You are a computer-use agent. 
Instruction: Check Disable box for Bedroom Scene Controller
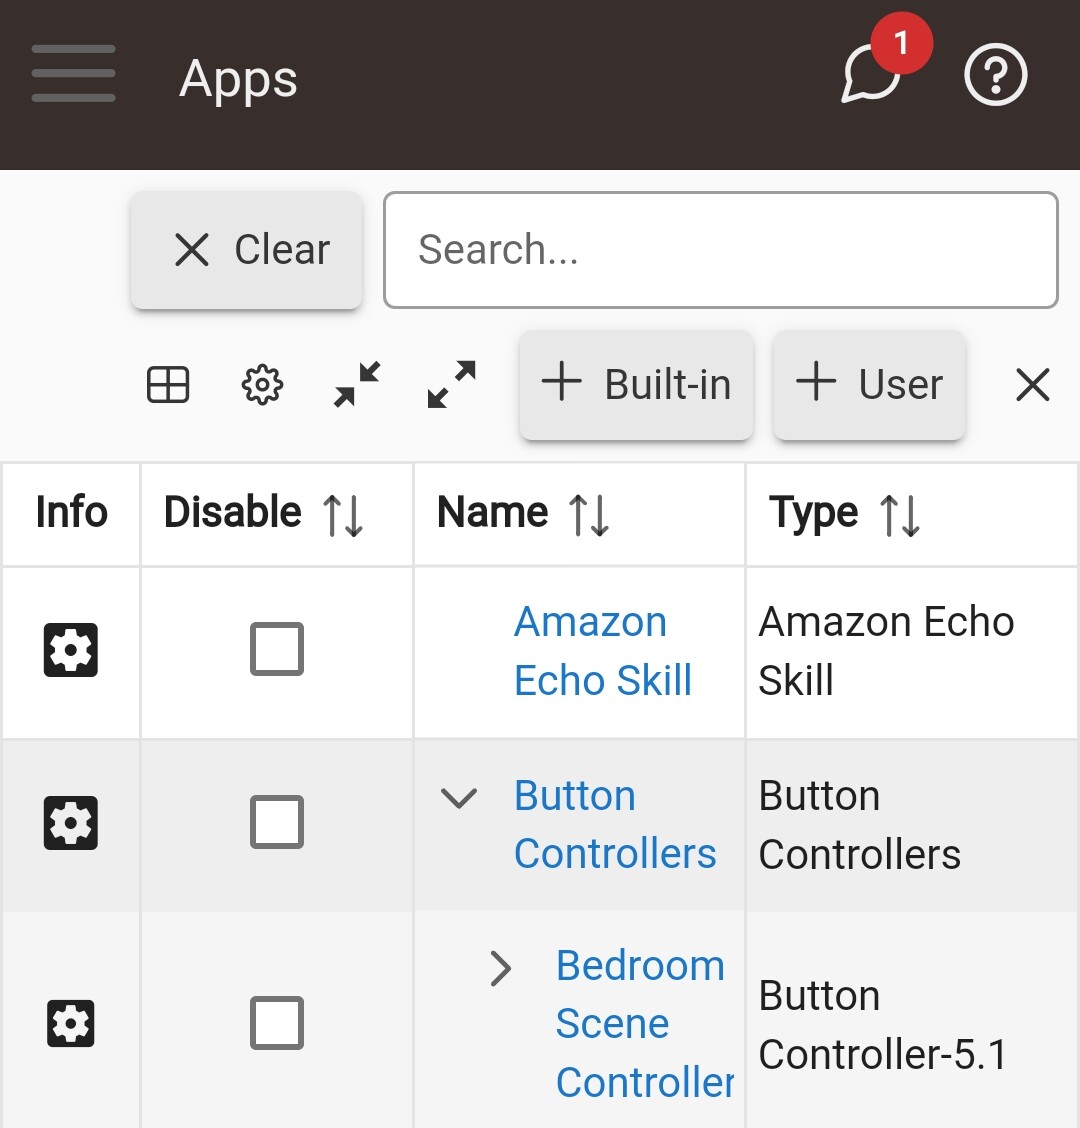pyautogui.click(x=277, y=1023)
